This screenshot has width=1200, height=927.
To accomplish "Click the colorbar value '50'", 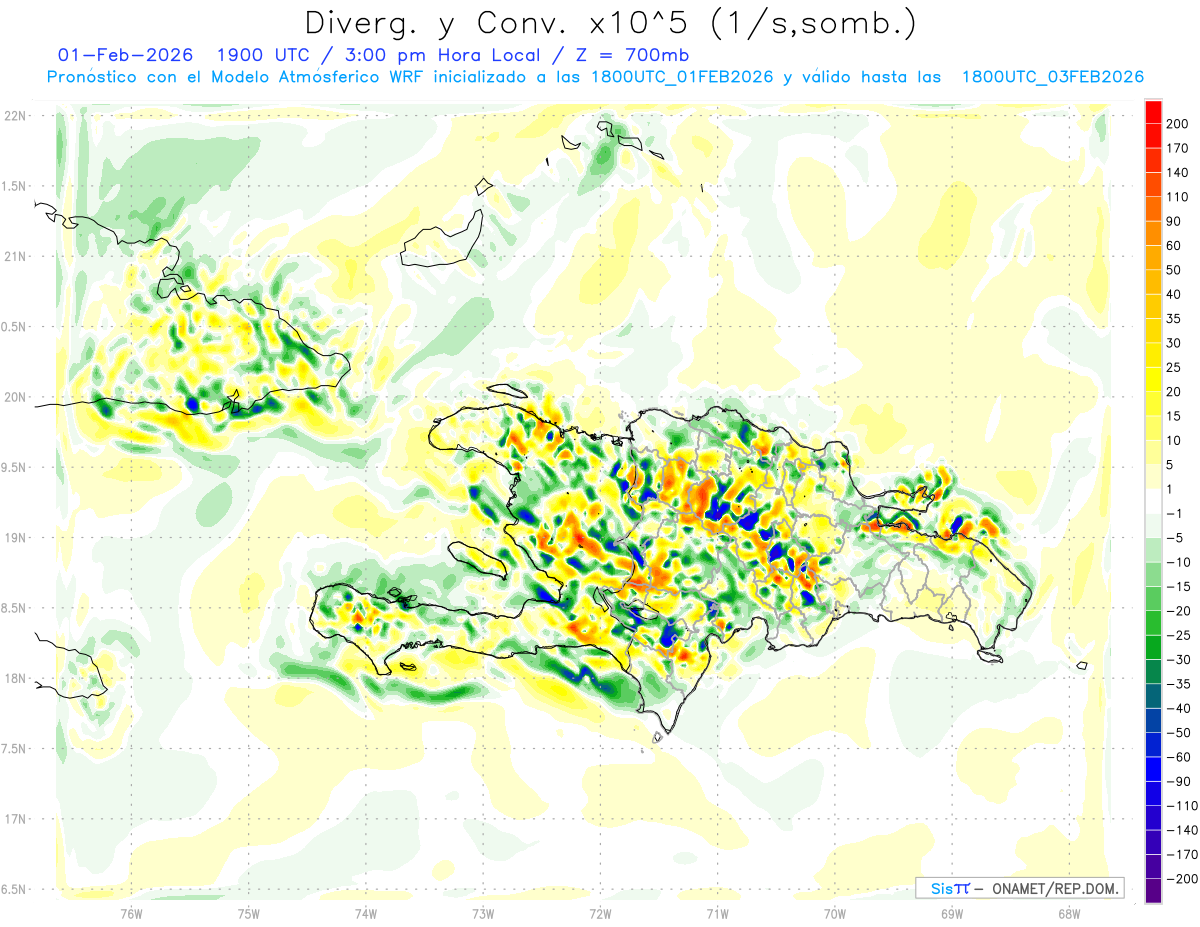I will pos(1175,270).
